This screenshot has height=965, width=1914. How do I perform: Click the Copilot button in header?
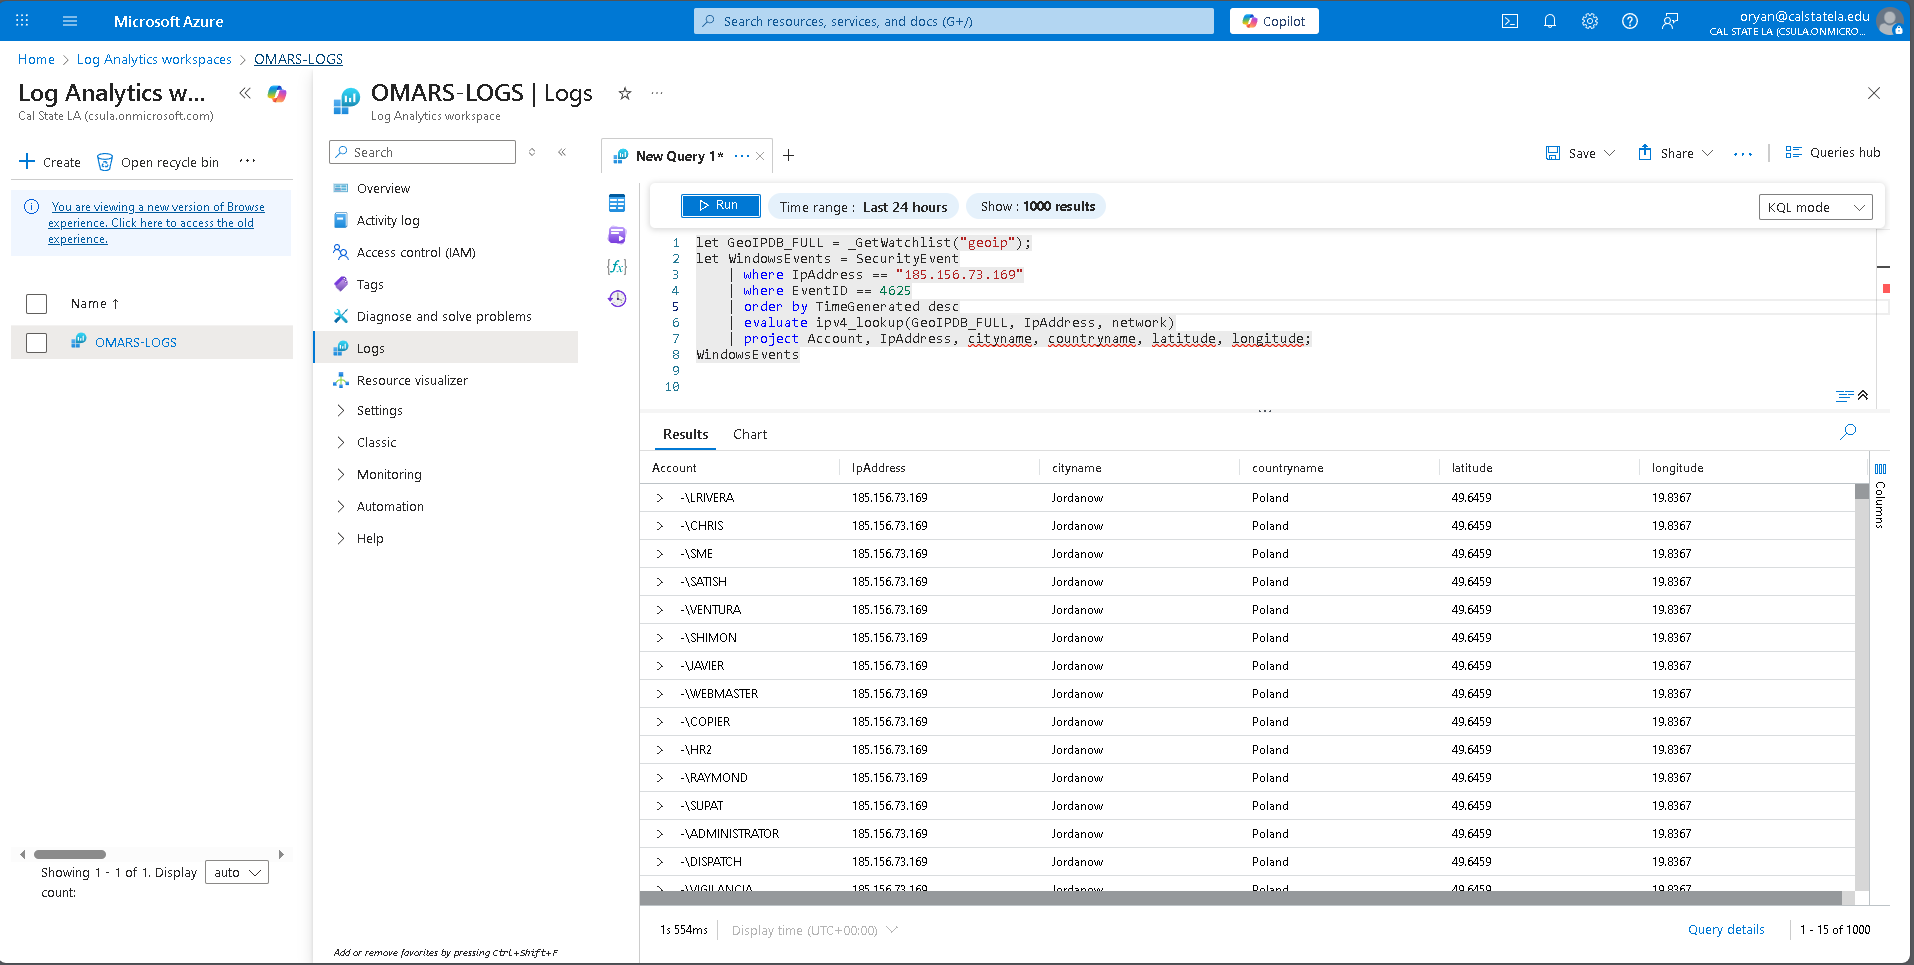coord(1274,21)
